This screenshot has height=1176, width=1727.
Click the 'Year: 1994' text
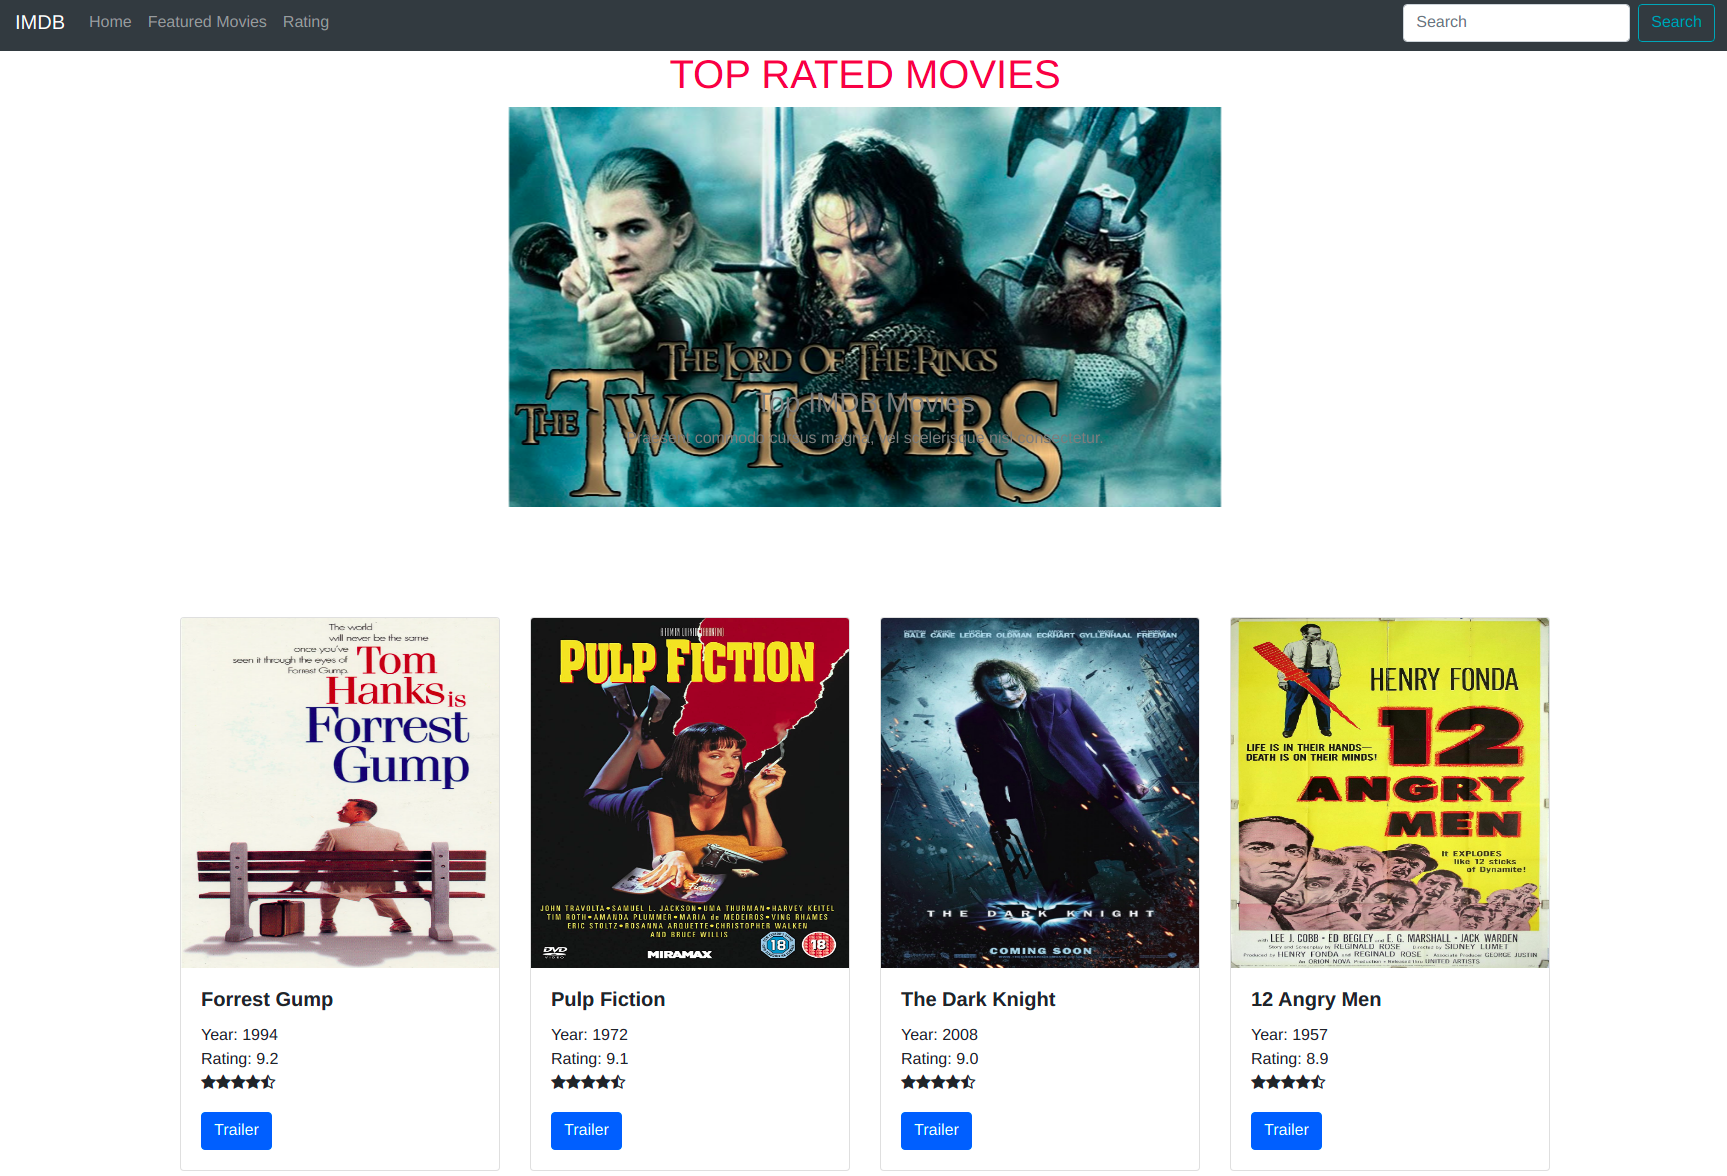(239, 1035)
